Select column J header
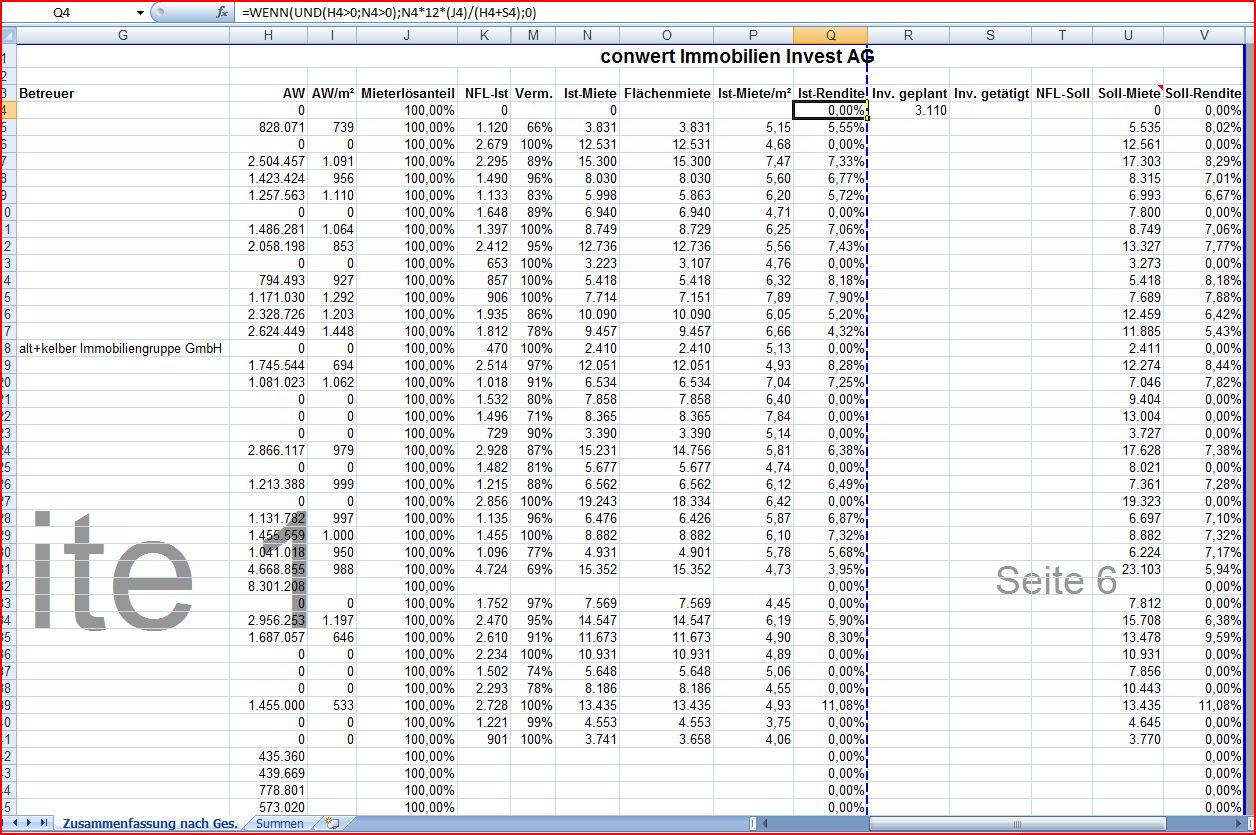 [x=407, y=35]
